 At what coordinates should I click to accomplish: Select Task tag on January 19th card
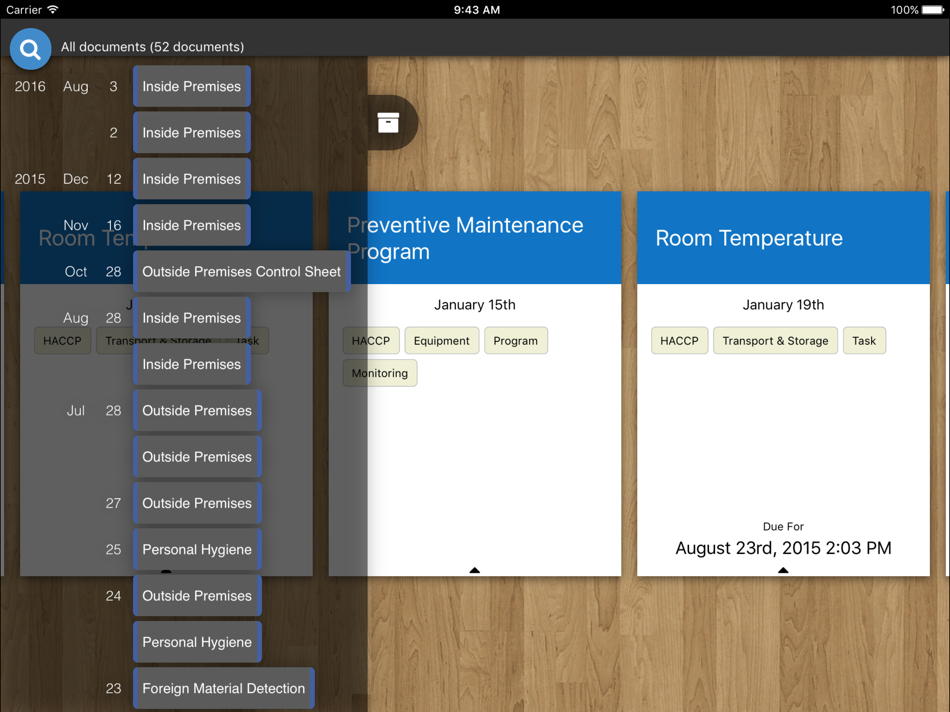pos(864,341)
